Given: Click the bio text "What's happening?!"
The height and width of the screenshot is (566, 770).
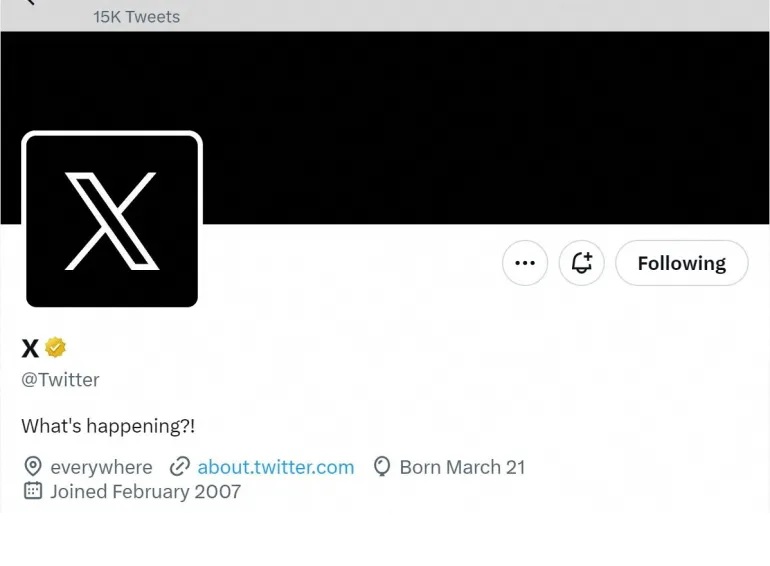Looking at the screenshot, I should tap(108, 426).
